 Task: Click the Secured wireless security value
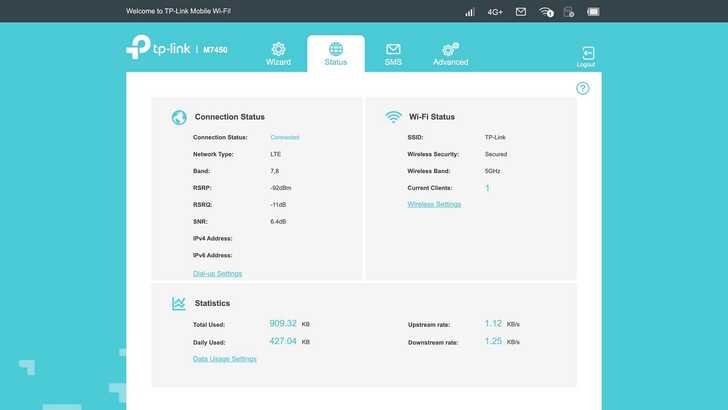496,154
